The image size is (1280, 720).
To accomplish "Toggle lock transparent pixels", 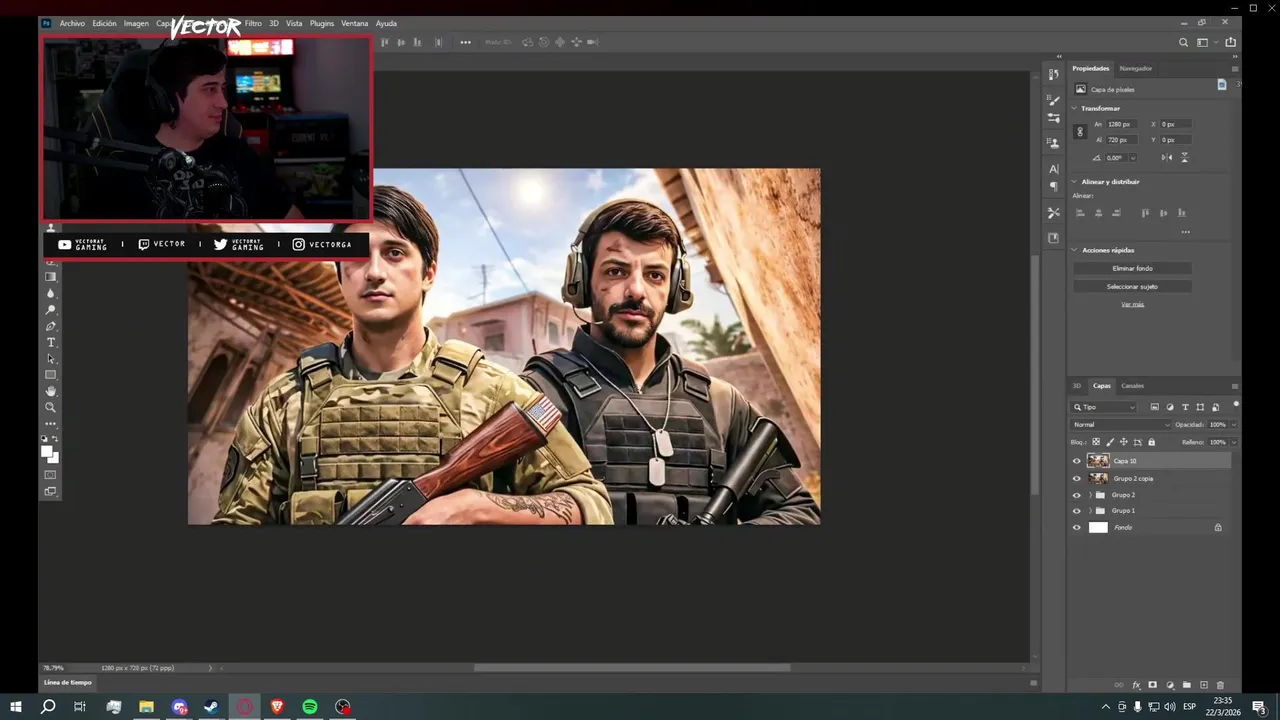I will [x=1096, y=442].
